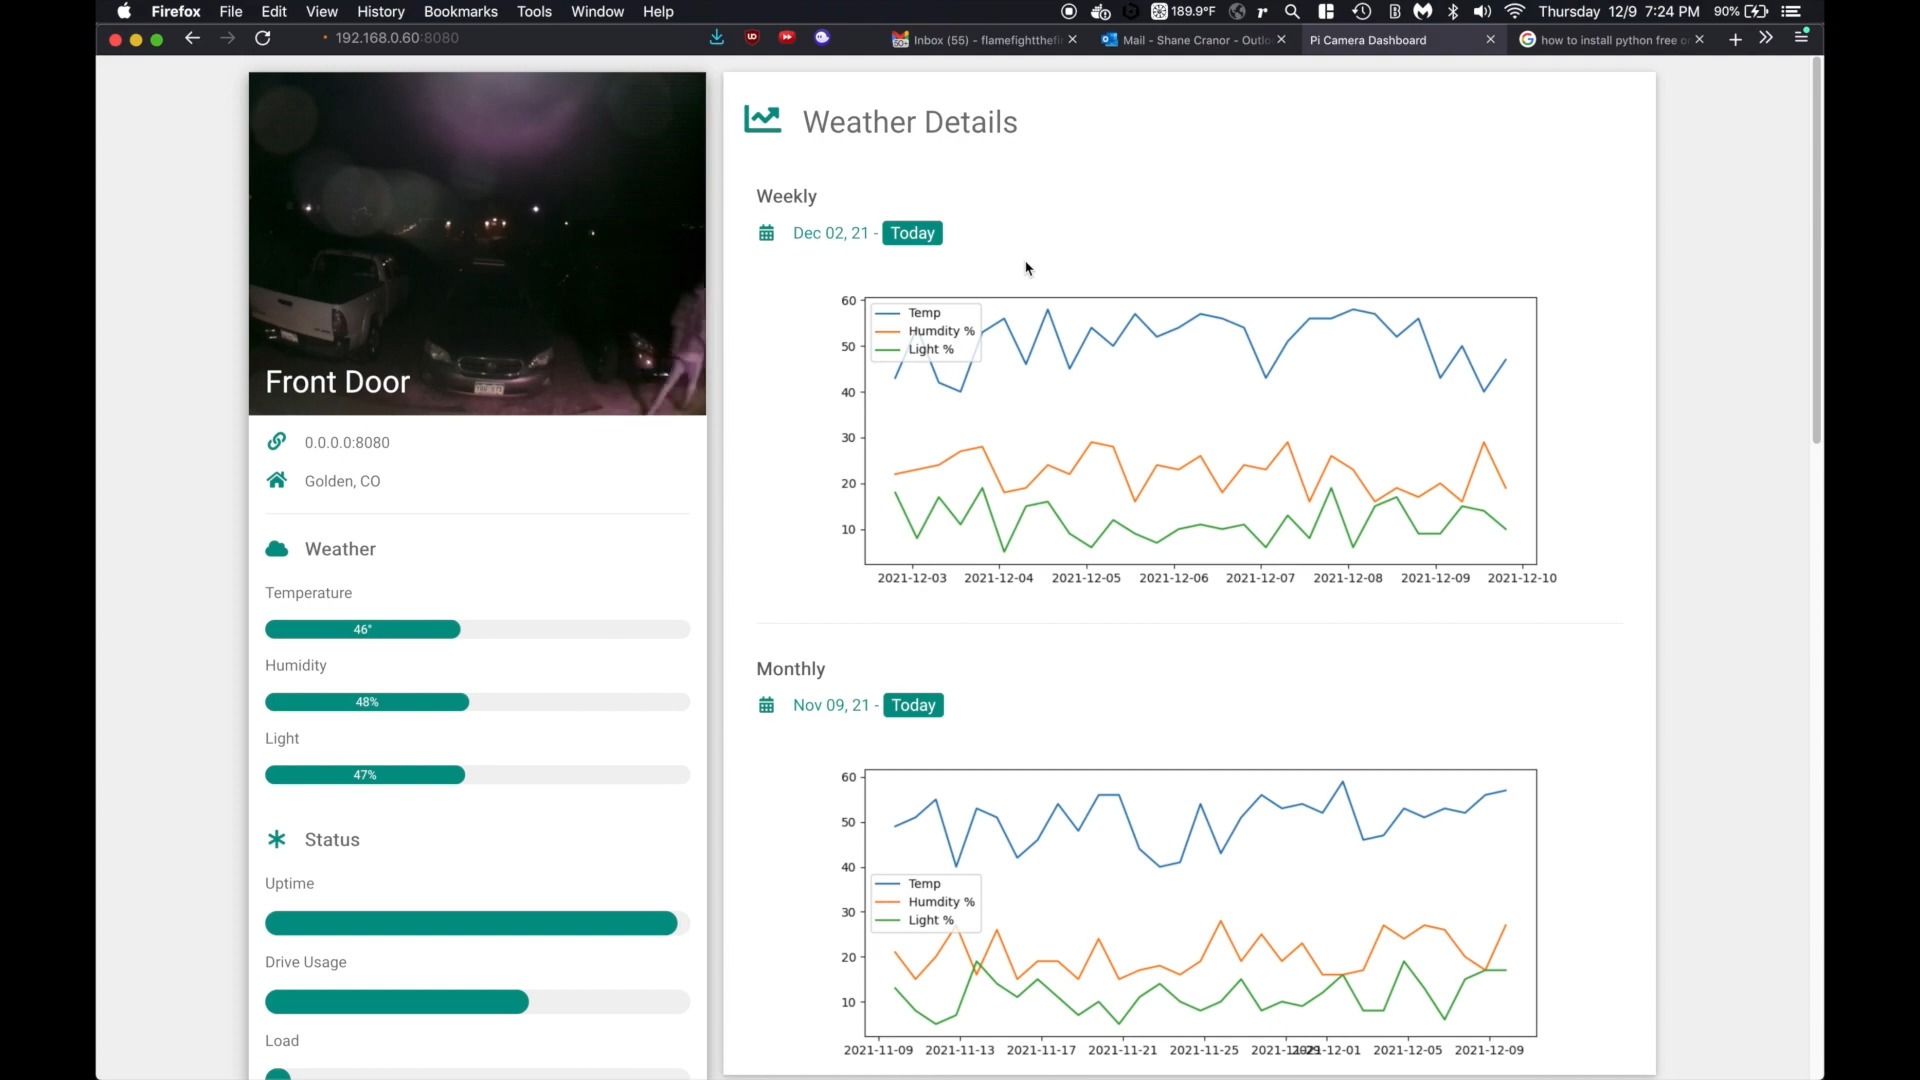Click the Front Door camera thumbnail

pyautogui.click(x=477, y=243)
